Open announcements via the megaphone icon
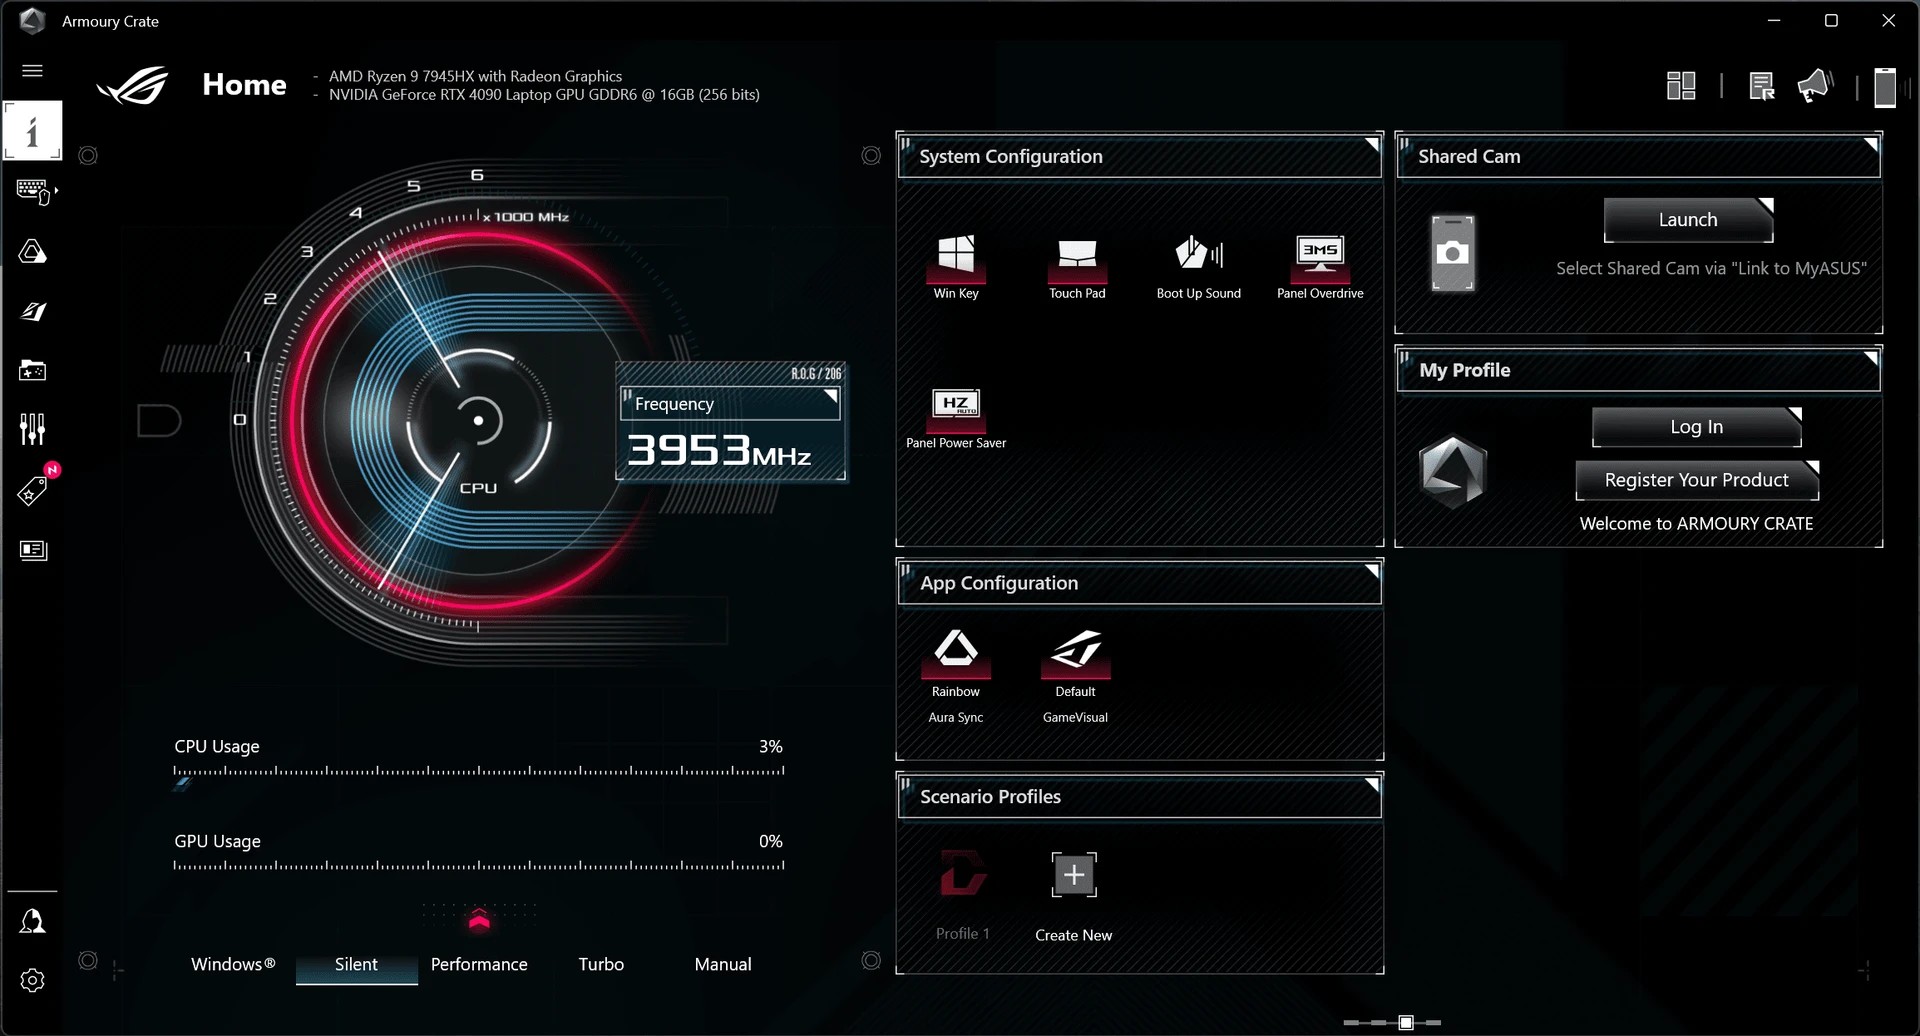 [1814, 85]
